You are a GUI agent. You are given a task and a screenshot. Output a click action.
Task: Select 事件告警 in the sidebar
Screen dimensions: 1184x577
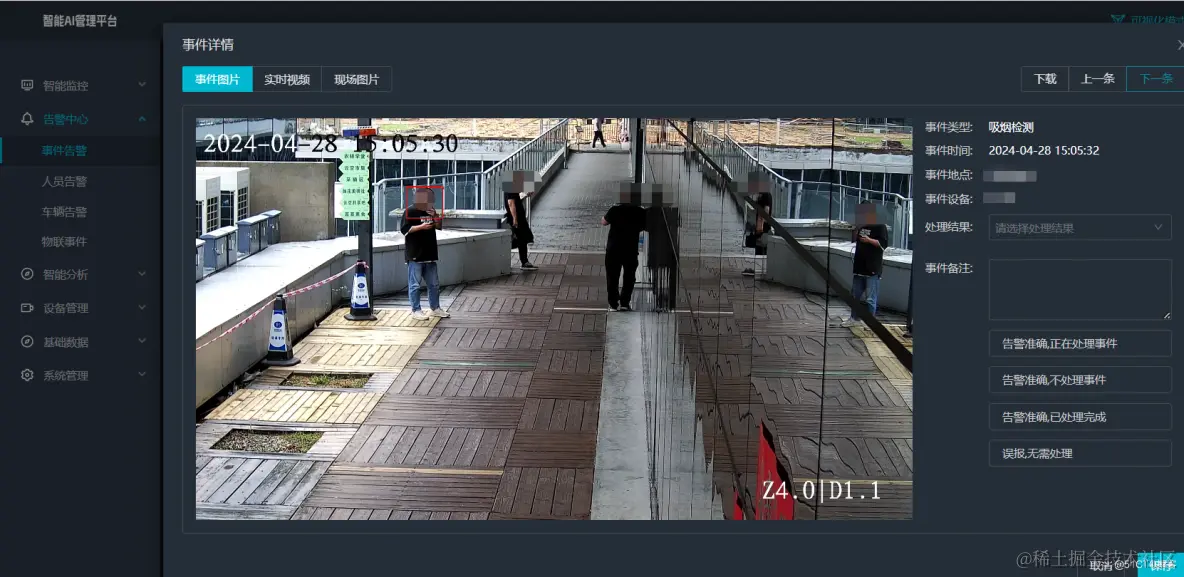(64, 150)
